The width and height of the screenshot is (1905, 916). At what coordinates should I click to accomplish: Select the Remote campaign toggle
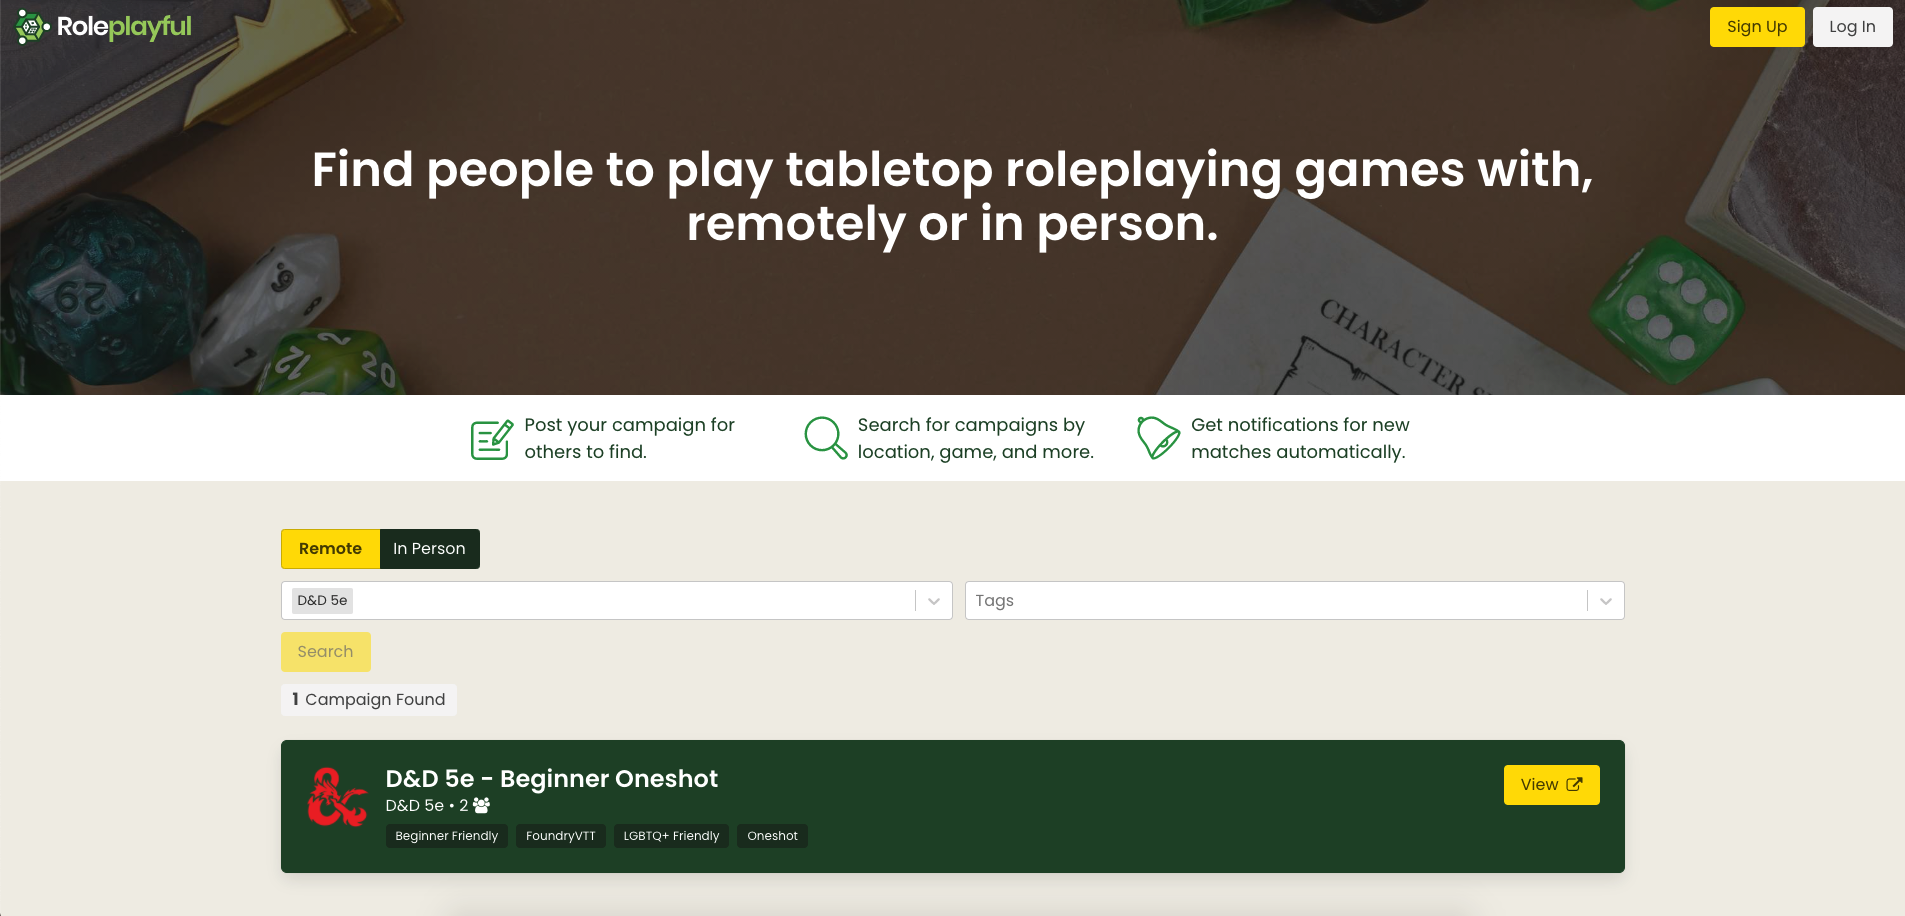(330, 549)
